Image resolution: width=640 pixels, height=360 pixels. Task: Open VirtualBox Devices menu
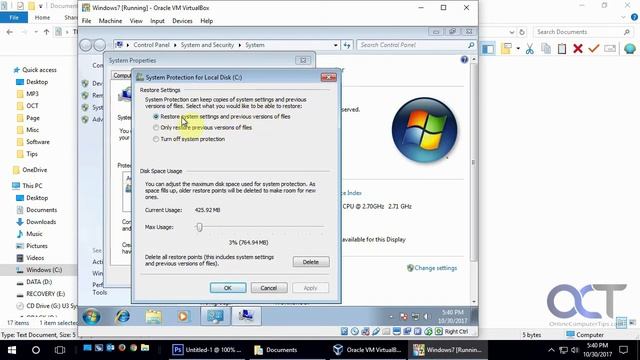click(182, 21)
